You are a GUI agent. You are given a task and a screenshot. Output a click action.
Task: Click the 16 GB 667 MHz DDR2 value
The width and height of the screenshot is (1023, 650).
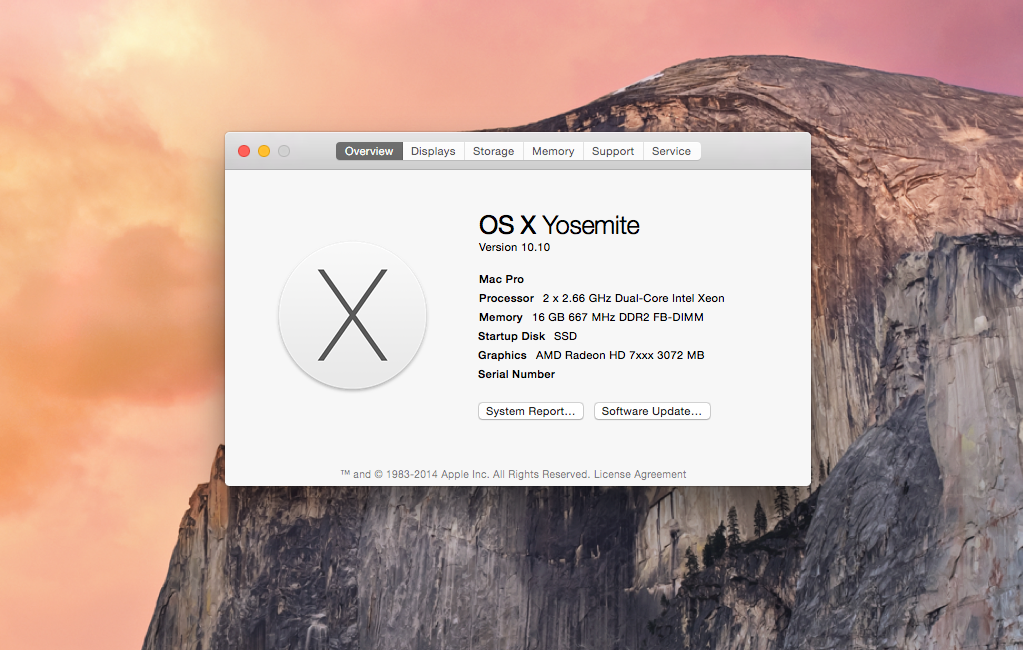pyautogui.click(x=618, y=317)
